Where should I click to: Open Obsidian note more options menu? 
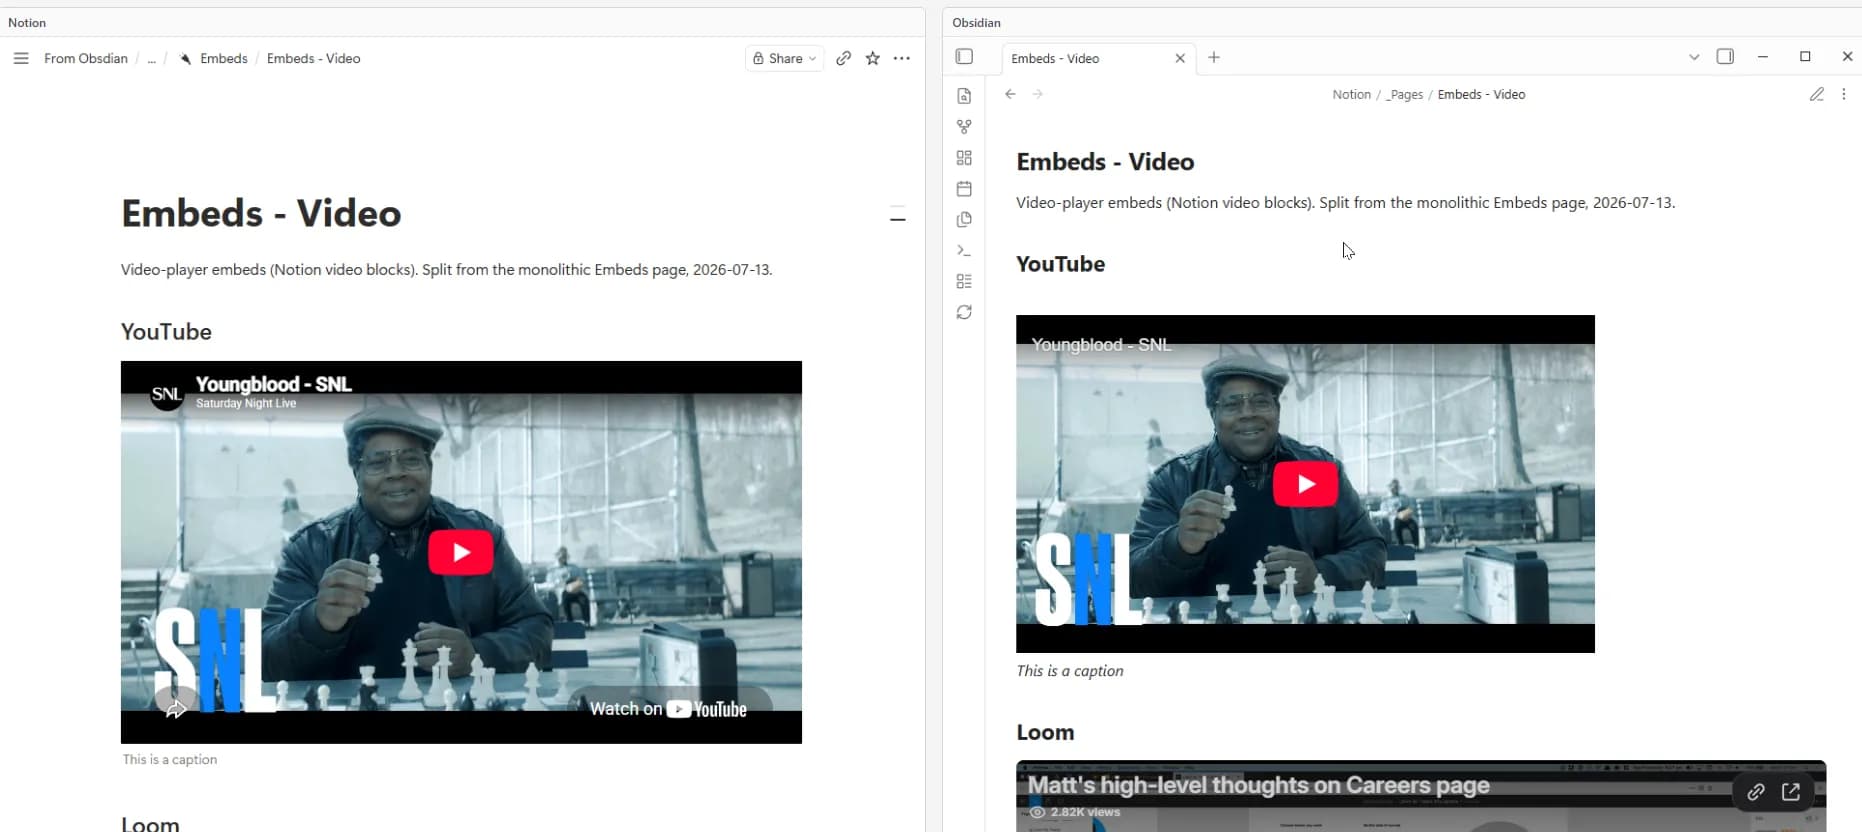pos(1844,94)
